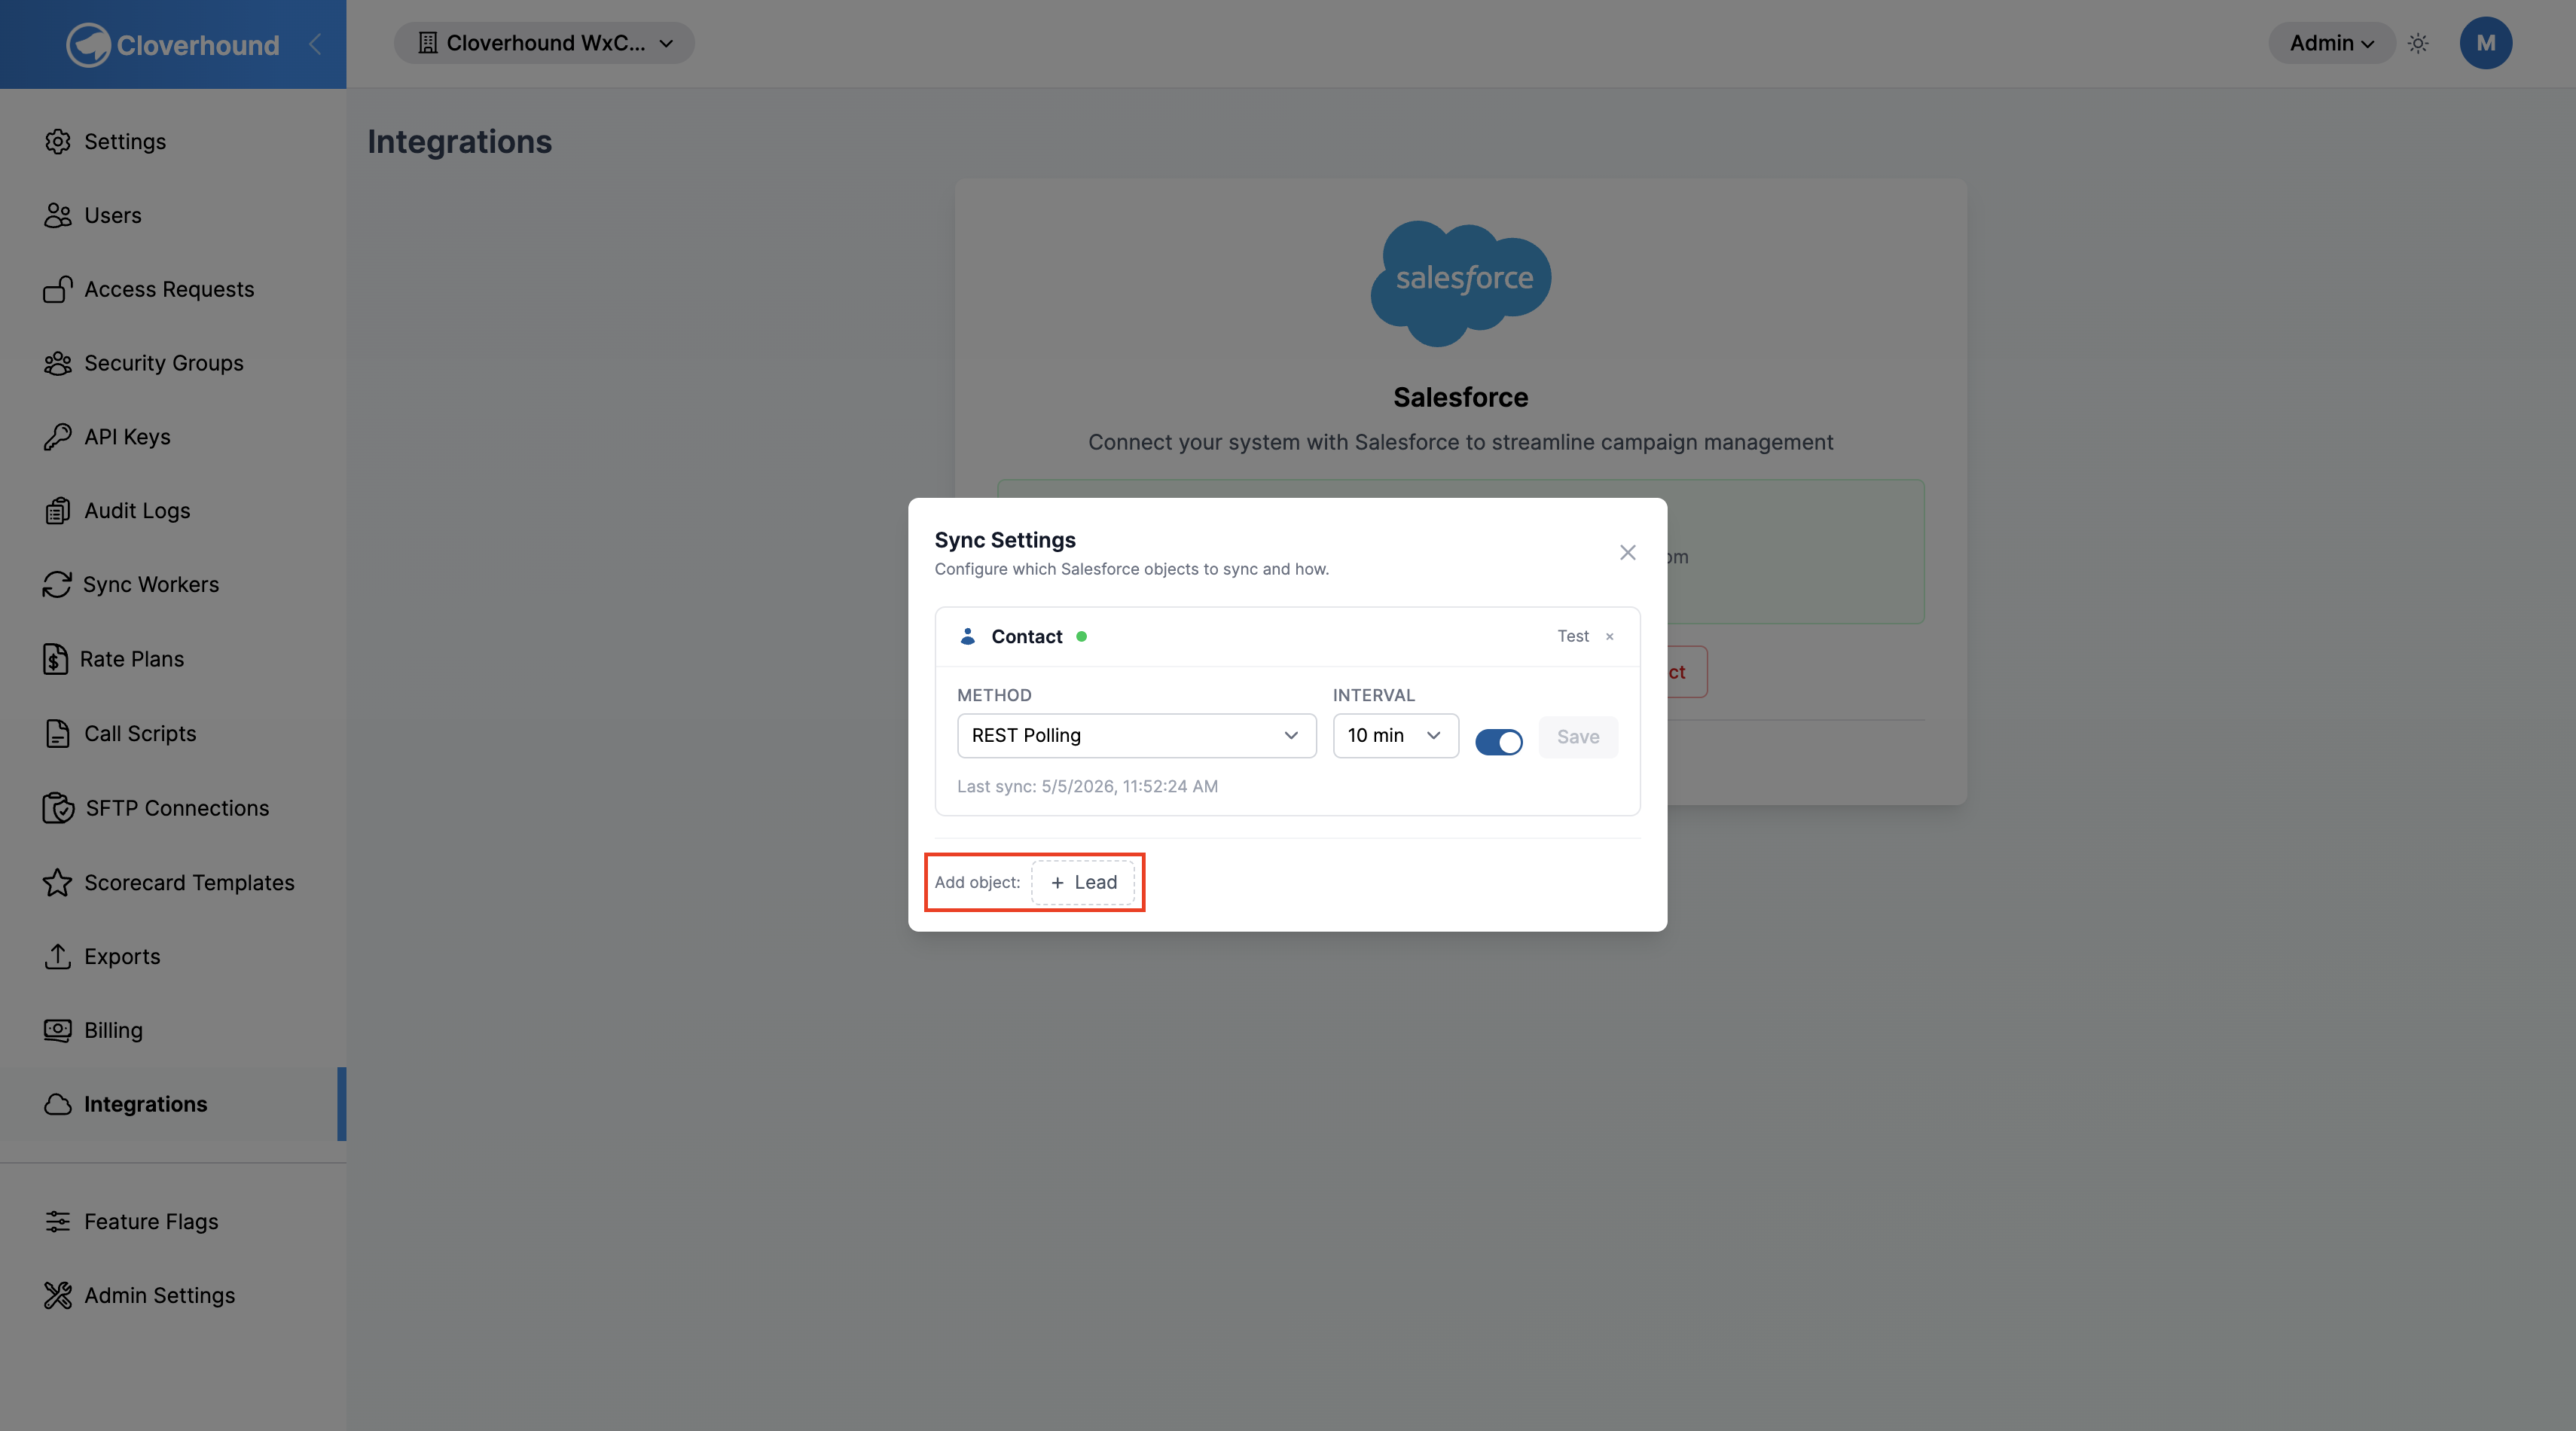
Task: Click the SFTP Connections folder icon
Action: [58, 808]
